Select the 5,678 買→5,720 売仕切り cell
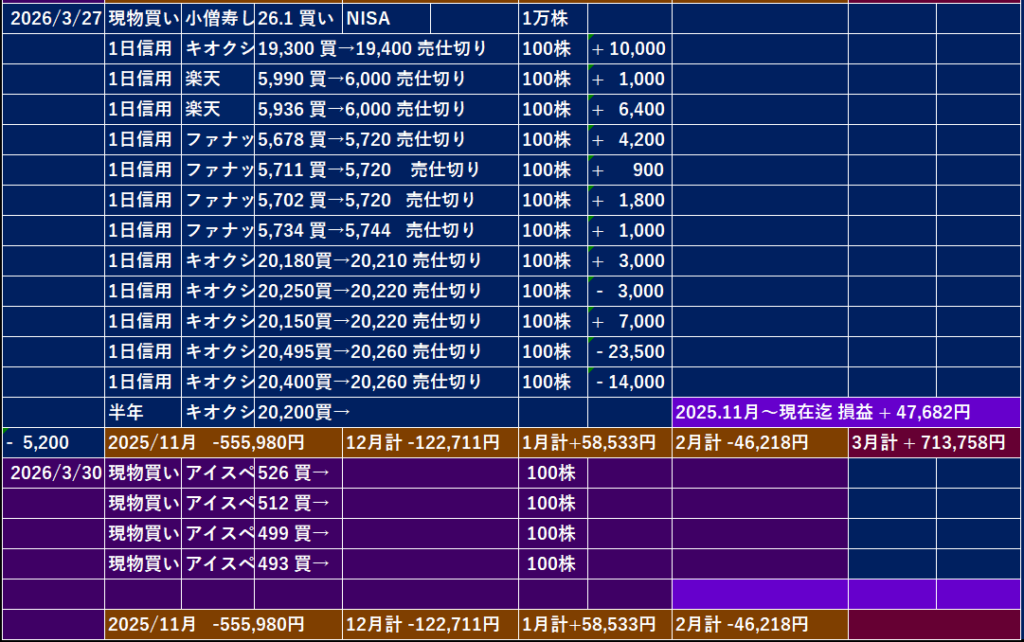This screenshot has height=642, width=1024. coord(385,140)
